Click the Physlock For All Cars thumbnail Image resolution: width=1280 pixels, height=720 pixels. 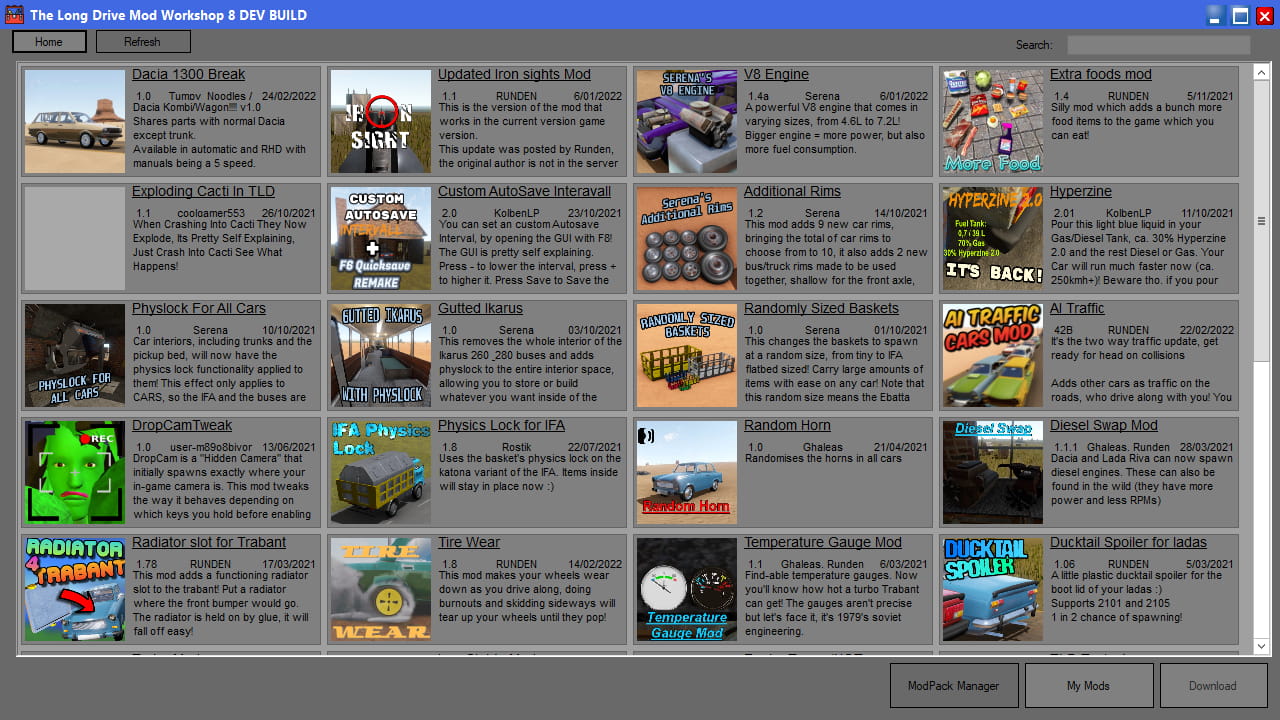tap(75, 355)
